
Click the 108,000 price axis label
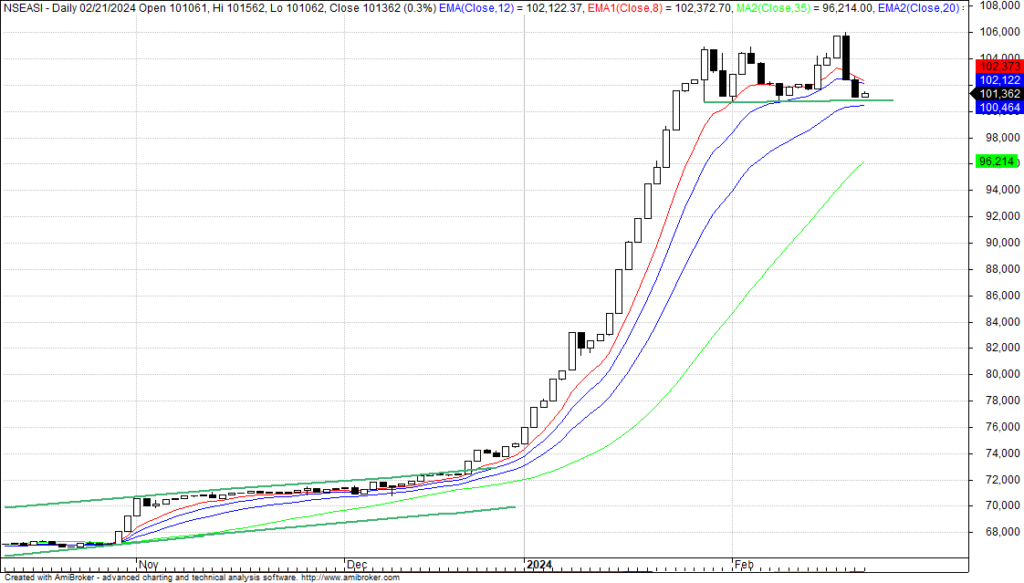[996, 5]
